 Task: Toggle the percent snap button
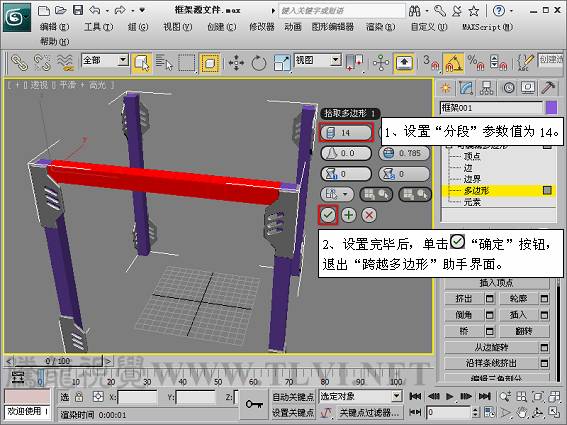click(x=476, y=63)
